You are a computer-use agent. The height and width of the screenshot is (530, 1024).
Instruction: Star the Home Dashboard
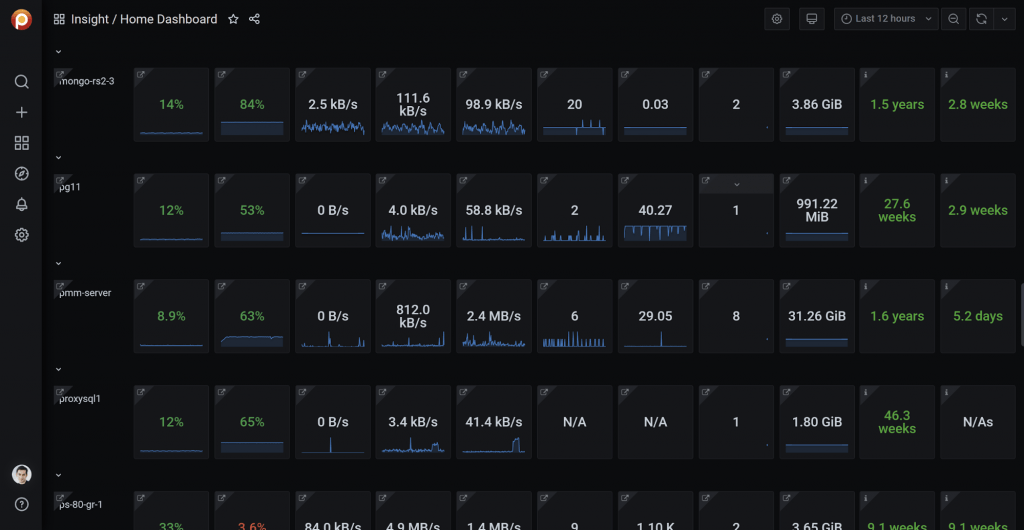pos(233,20)
